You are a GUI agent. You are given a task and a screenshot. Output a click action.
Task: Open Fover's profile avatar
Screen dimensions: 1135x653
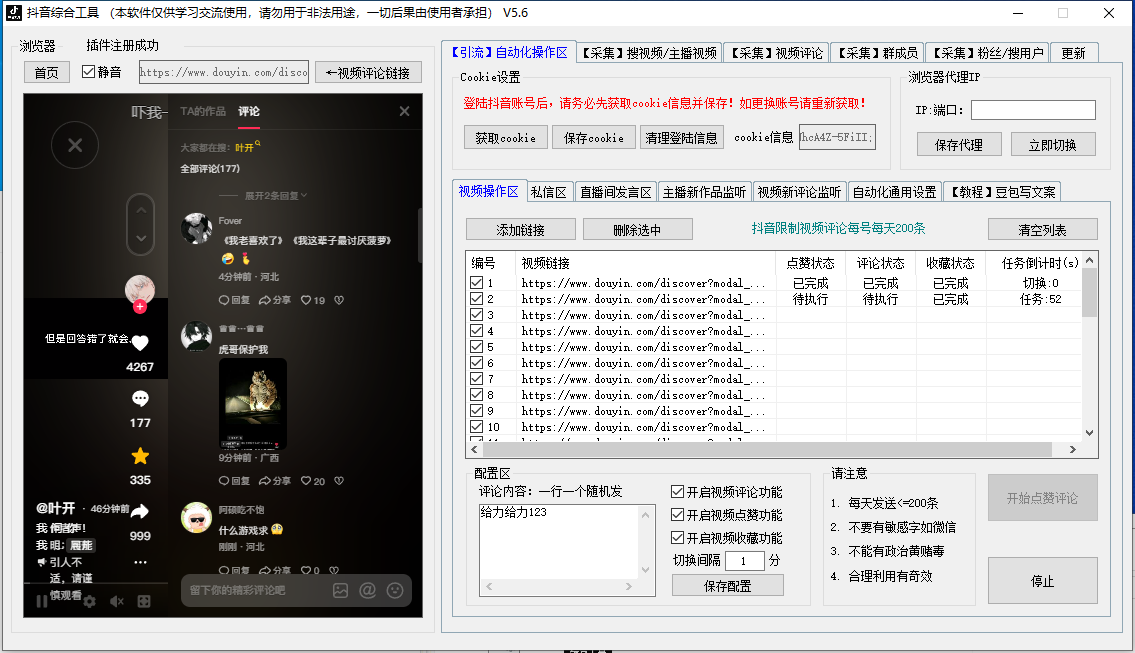(x=196, y=229)
